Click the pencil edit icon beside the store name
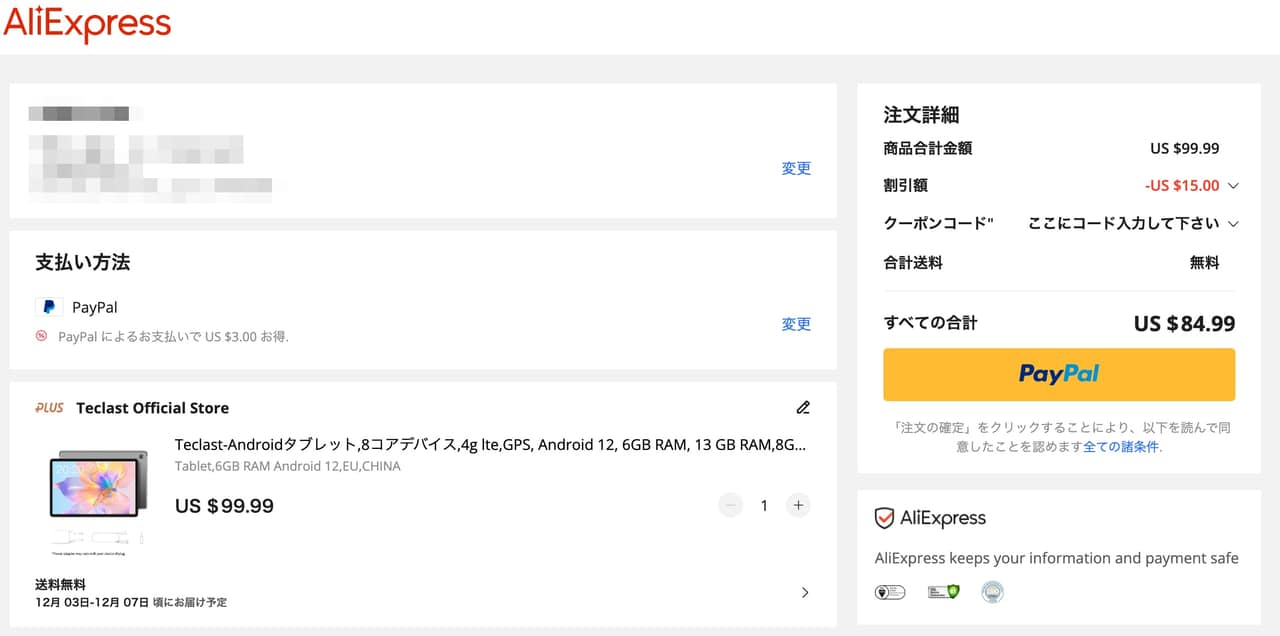The image size is (1280, 636). click(x=803, y=407)
